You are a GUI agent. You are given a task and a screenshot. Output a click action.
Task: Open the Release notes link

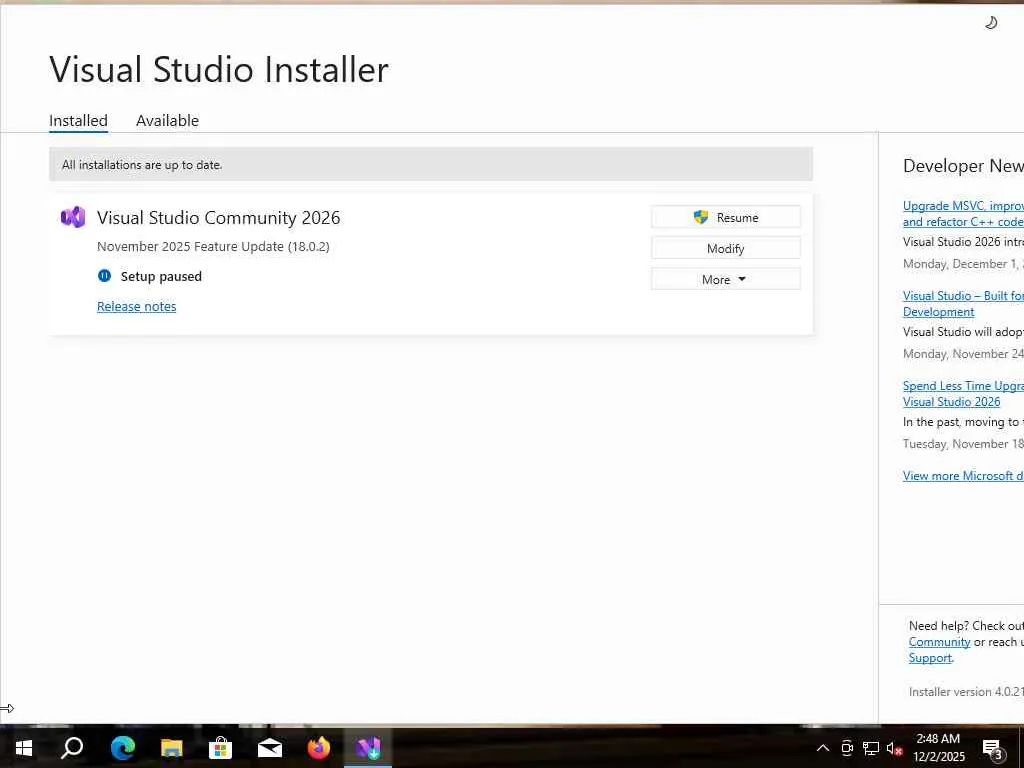point(136,306)
